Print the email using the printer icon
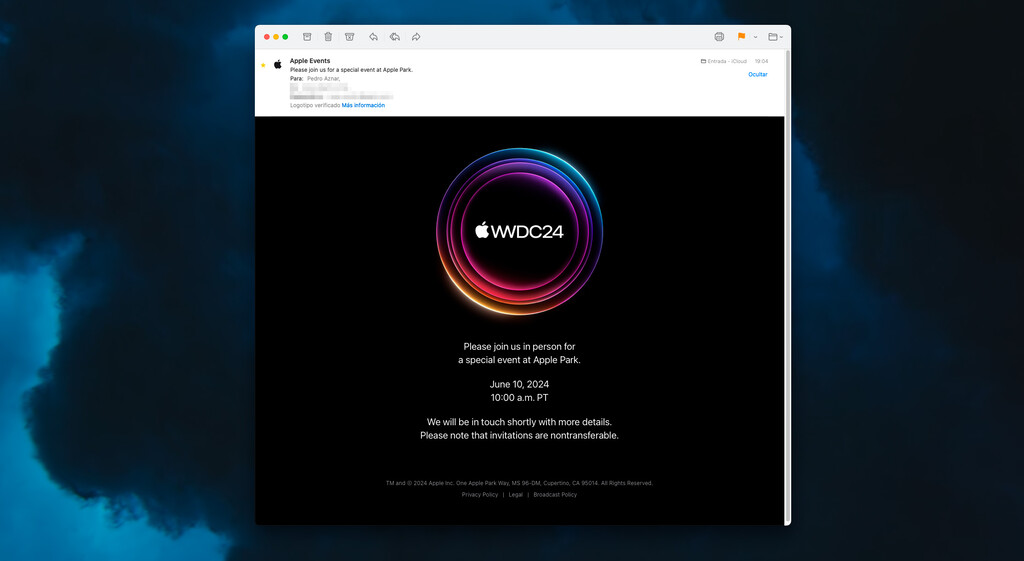Screen dimensions: 1024x561 [719, 37]
